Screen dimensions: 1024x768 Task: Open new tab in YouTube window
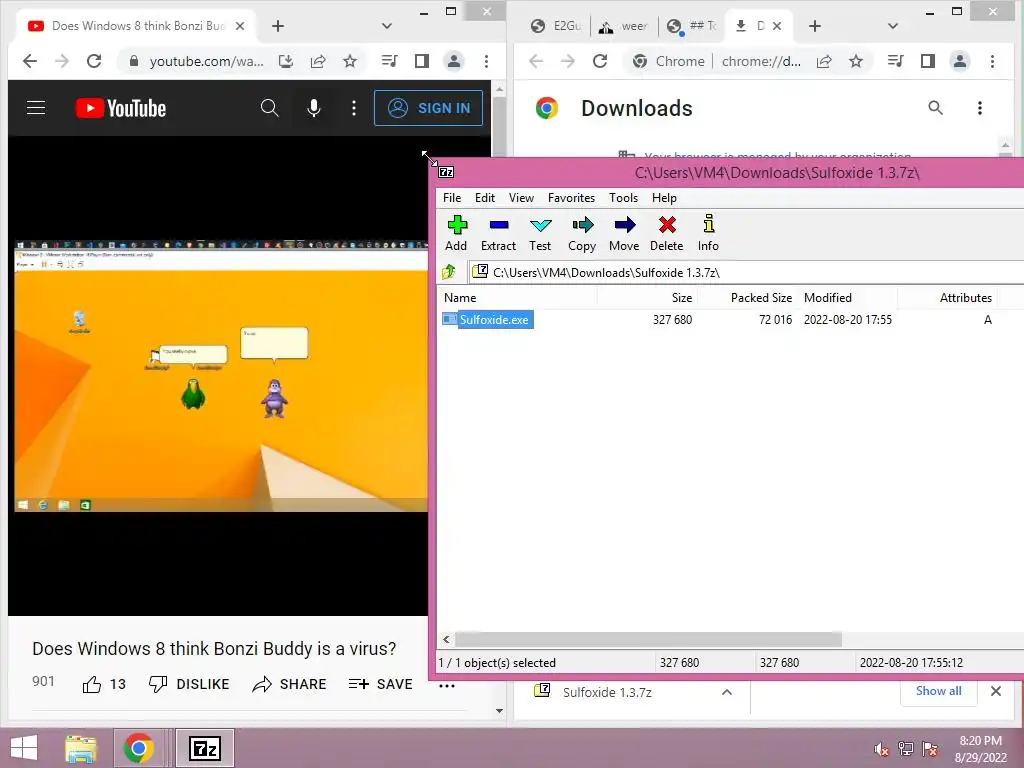click(x=278, y=26)
